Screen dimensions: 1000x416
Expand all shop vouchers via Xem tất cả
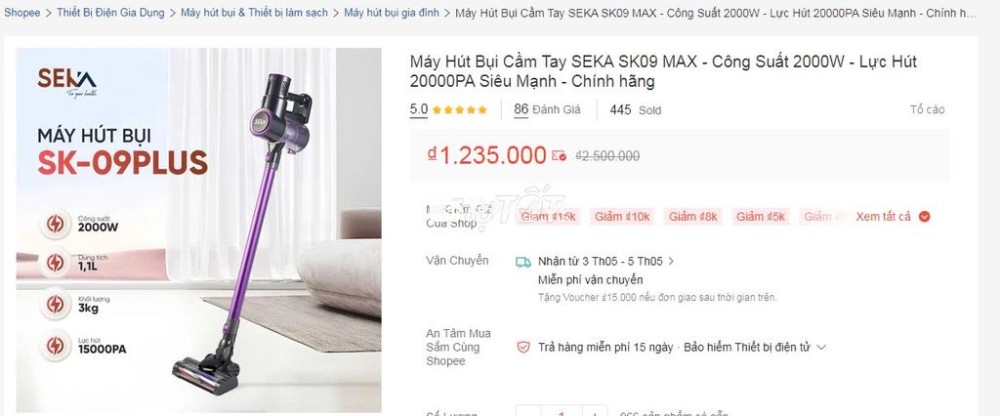click(883, 217)
